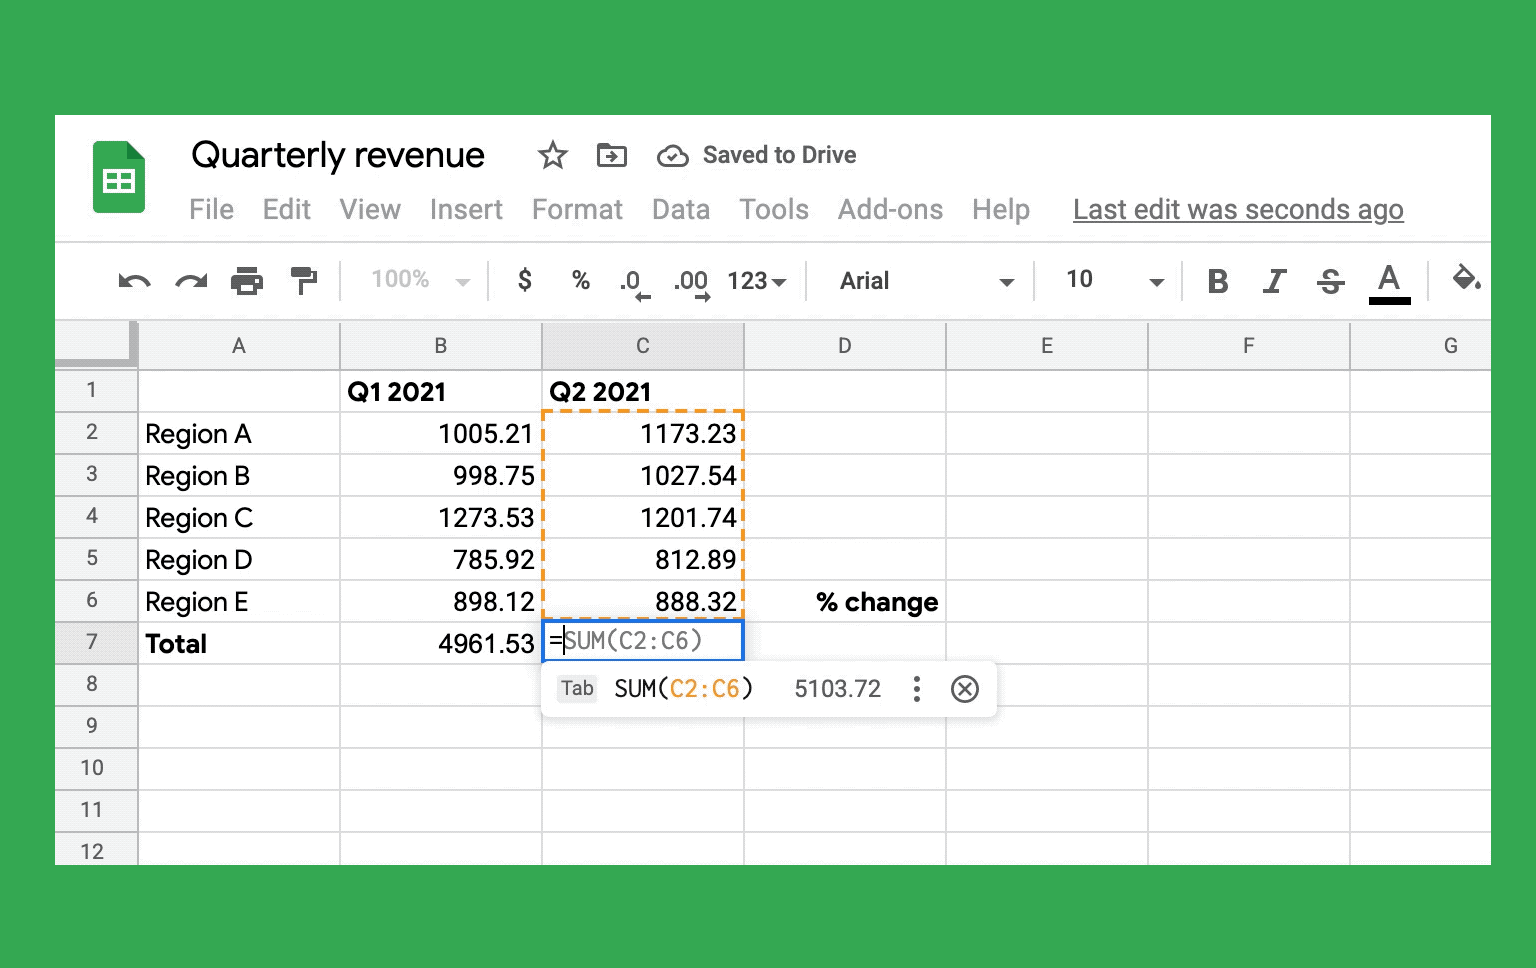Select the Total label cell
This screenshot has width=1536, height=968.
pos(239,643)
